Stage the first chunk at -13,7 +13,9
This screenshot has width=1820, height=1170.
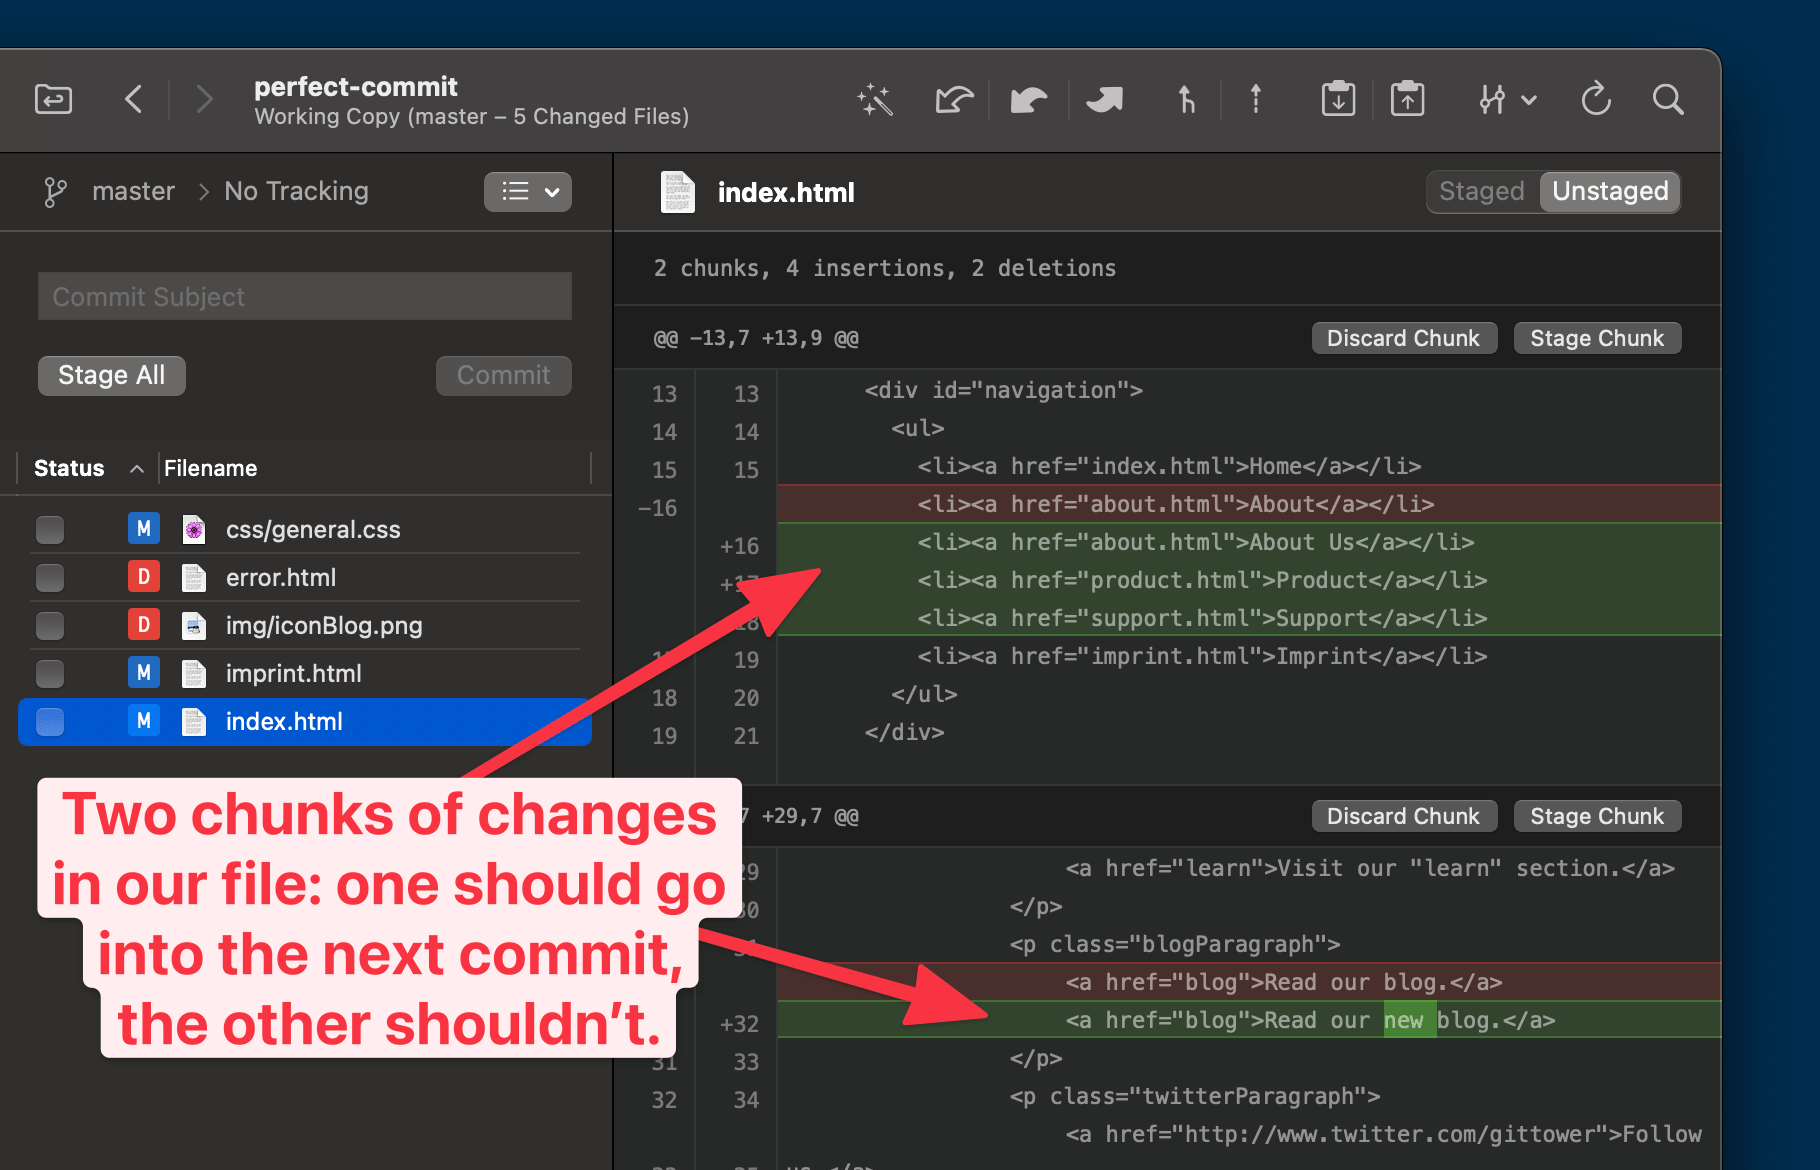coord(1597,338)
